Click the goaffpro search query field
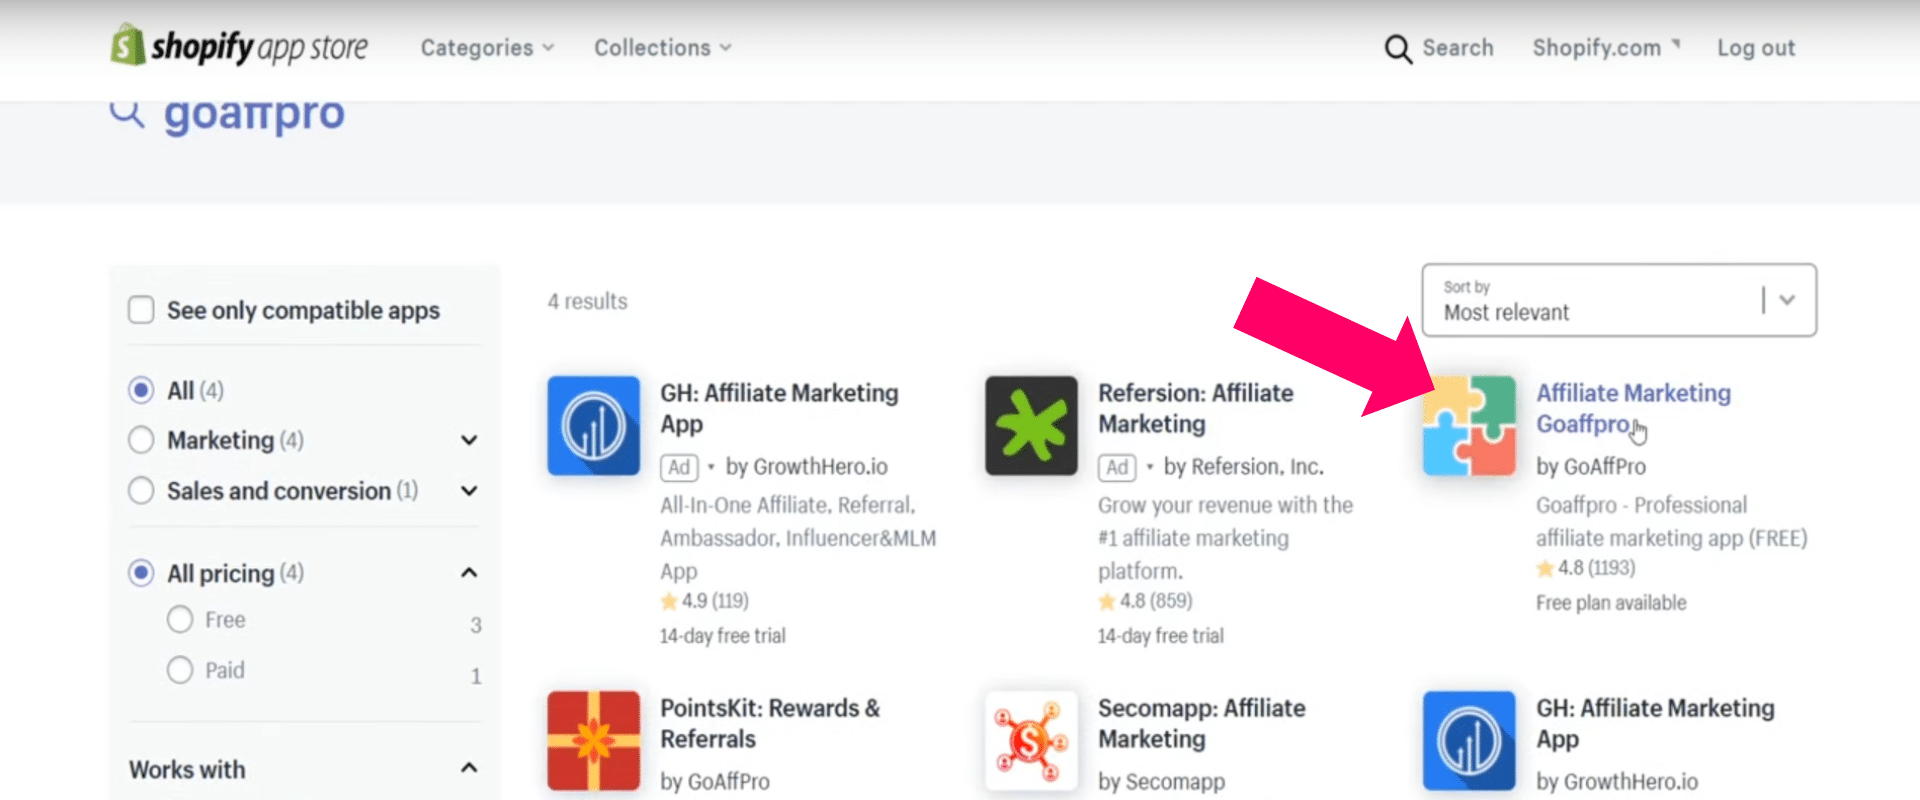Viewport: 1920px width, 800px height. (x=254, y=115)
